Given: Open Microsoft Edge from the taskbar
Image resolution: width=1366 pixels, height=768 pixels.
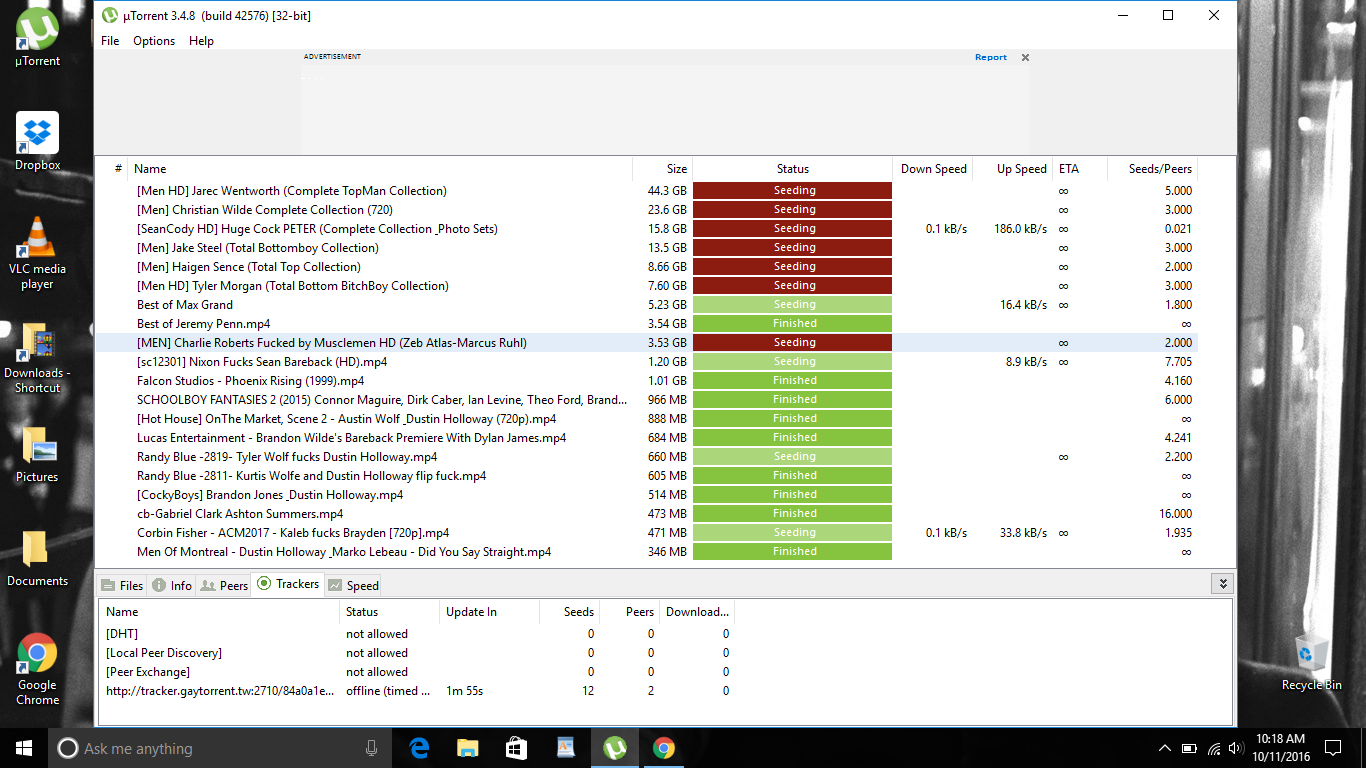Looking at the screenshot, I should [419, 748].
